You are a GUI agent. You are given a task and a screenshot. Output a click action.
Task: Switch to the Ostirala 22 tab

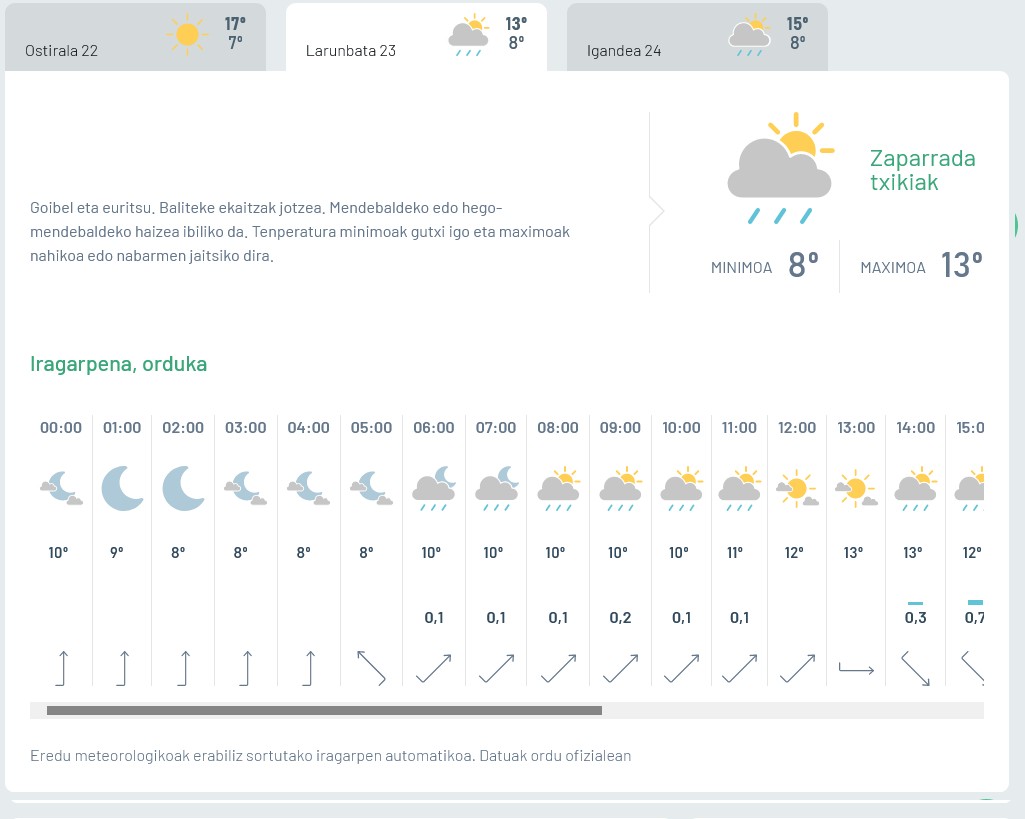(x=135, y=37)
